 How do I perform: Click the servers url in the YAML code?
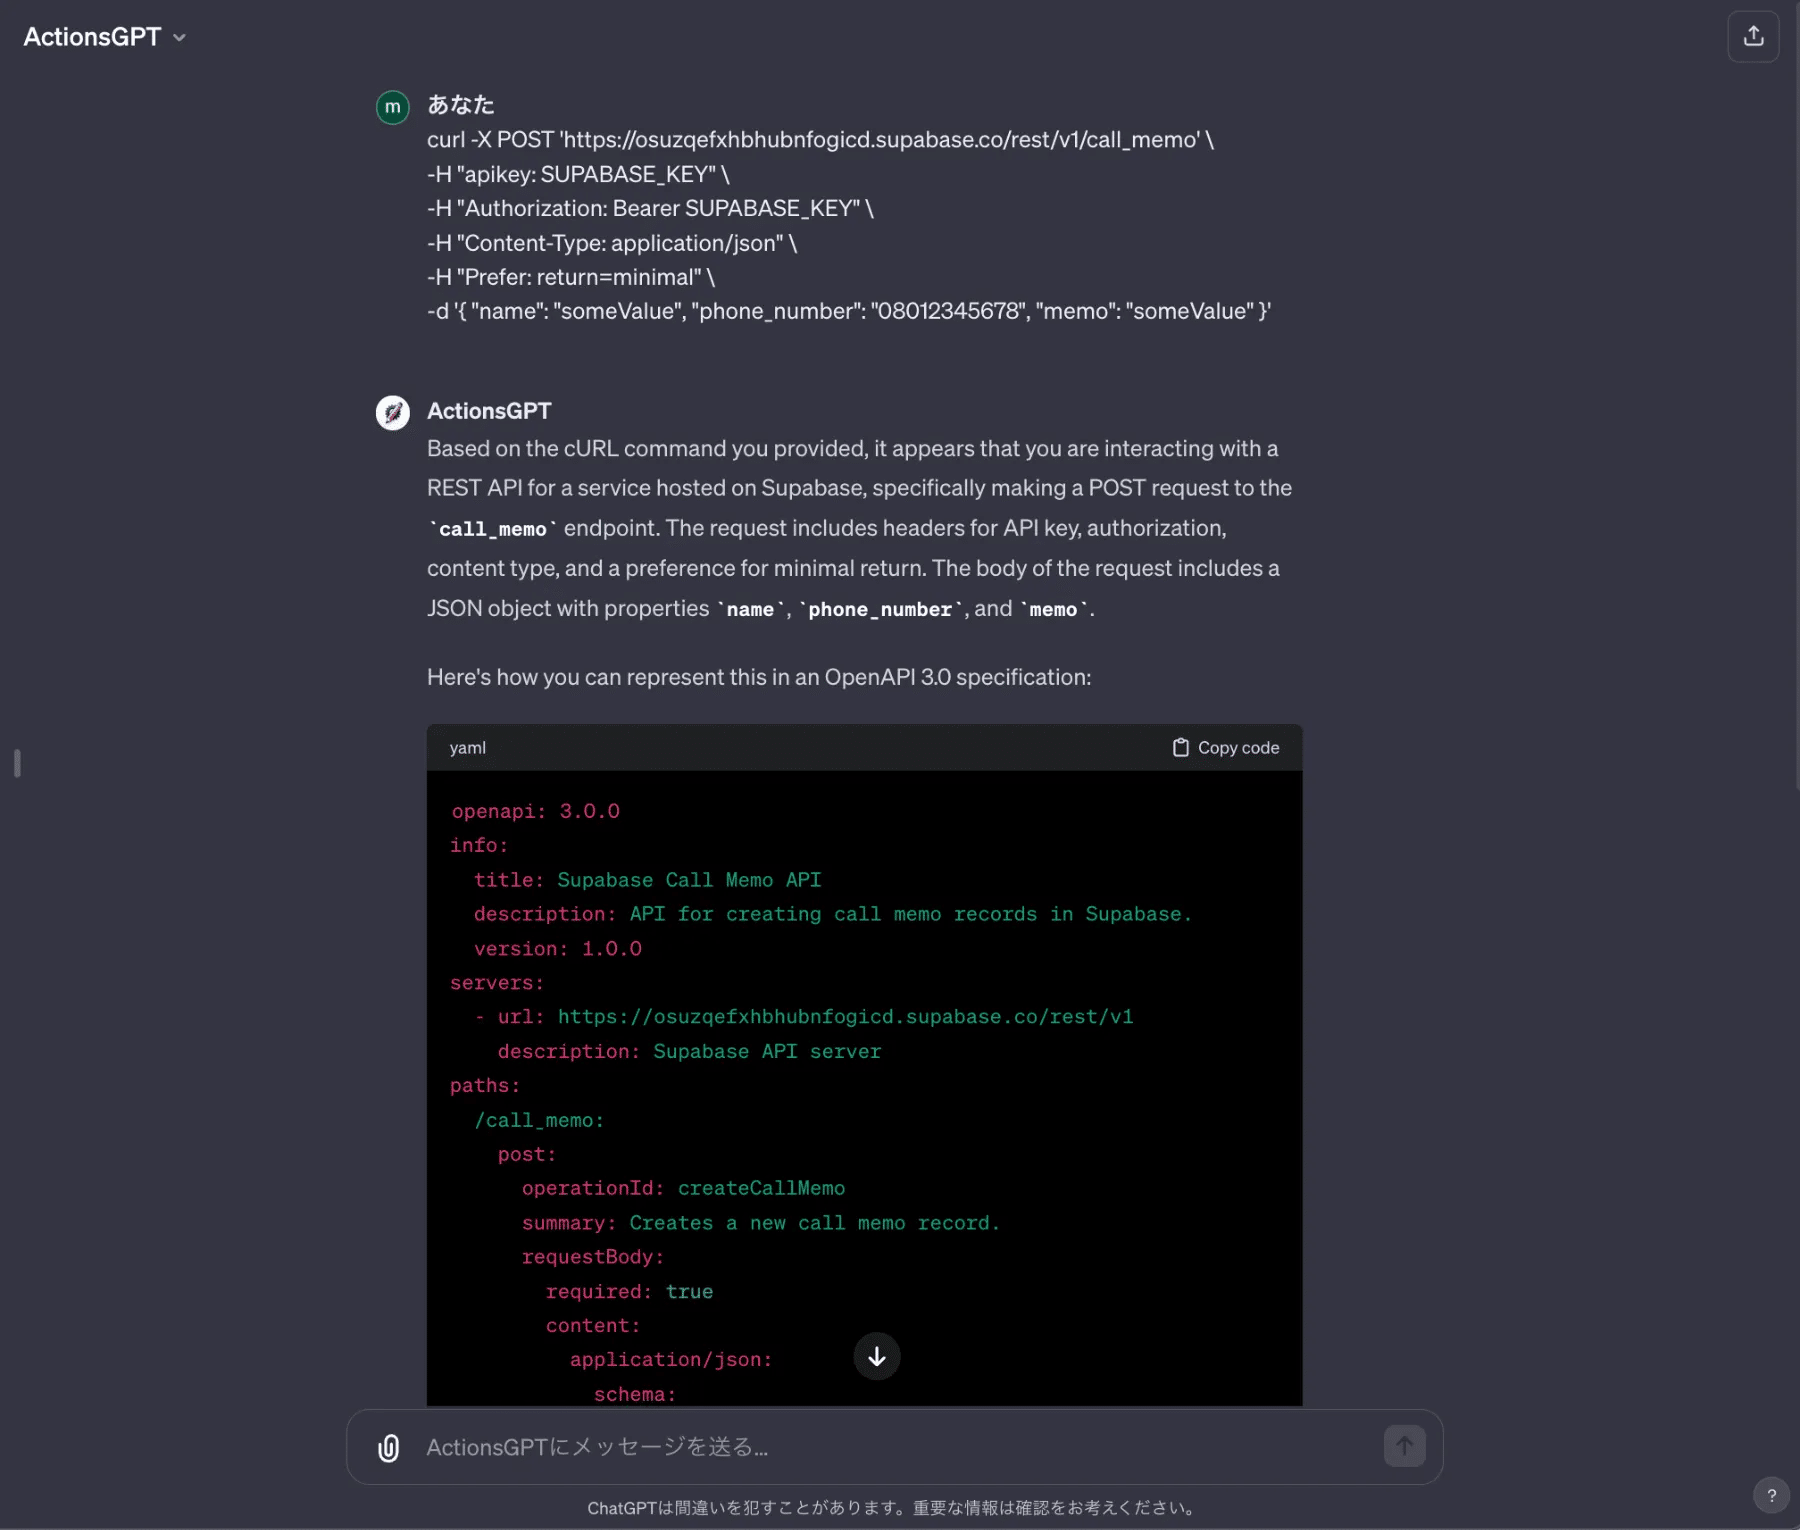tap(844, 1017)
